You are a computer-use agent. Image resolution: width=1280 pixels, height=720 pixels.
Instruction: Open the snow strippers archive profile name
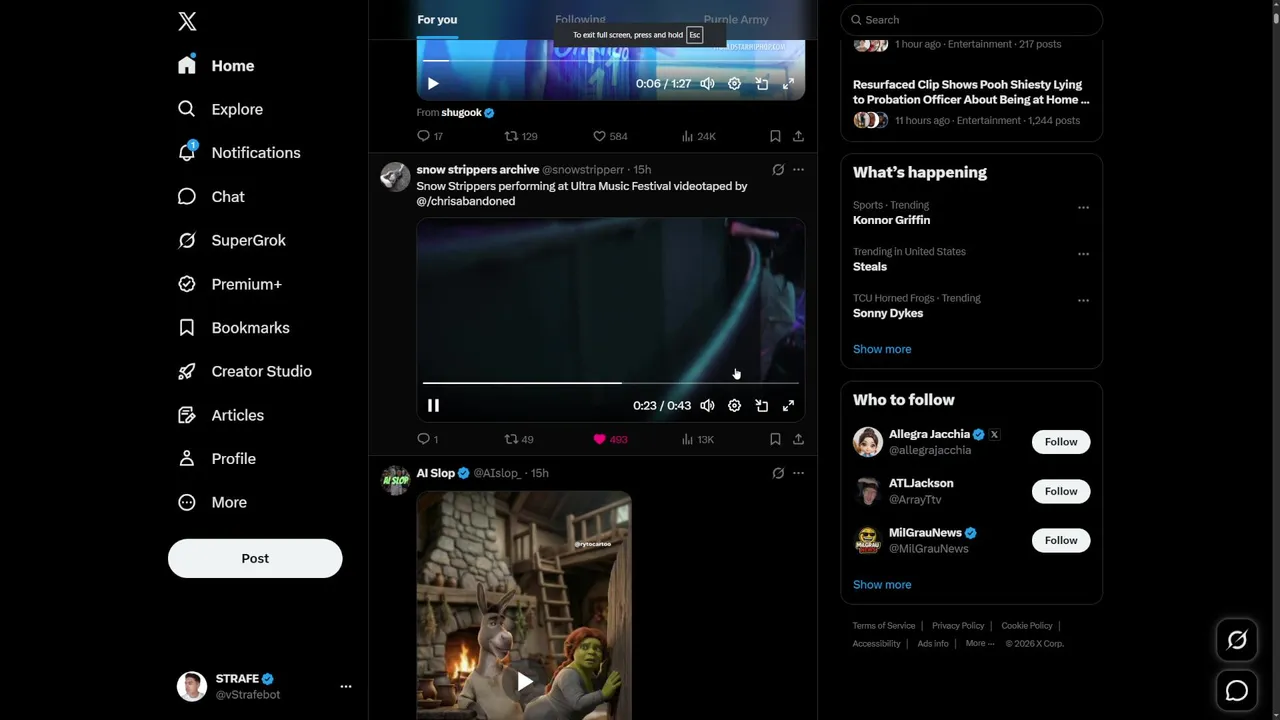click(478, 170)
